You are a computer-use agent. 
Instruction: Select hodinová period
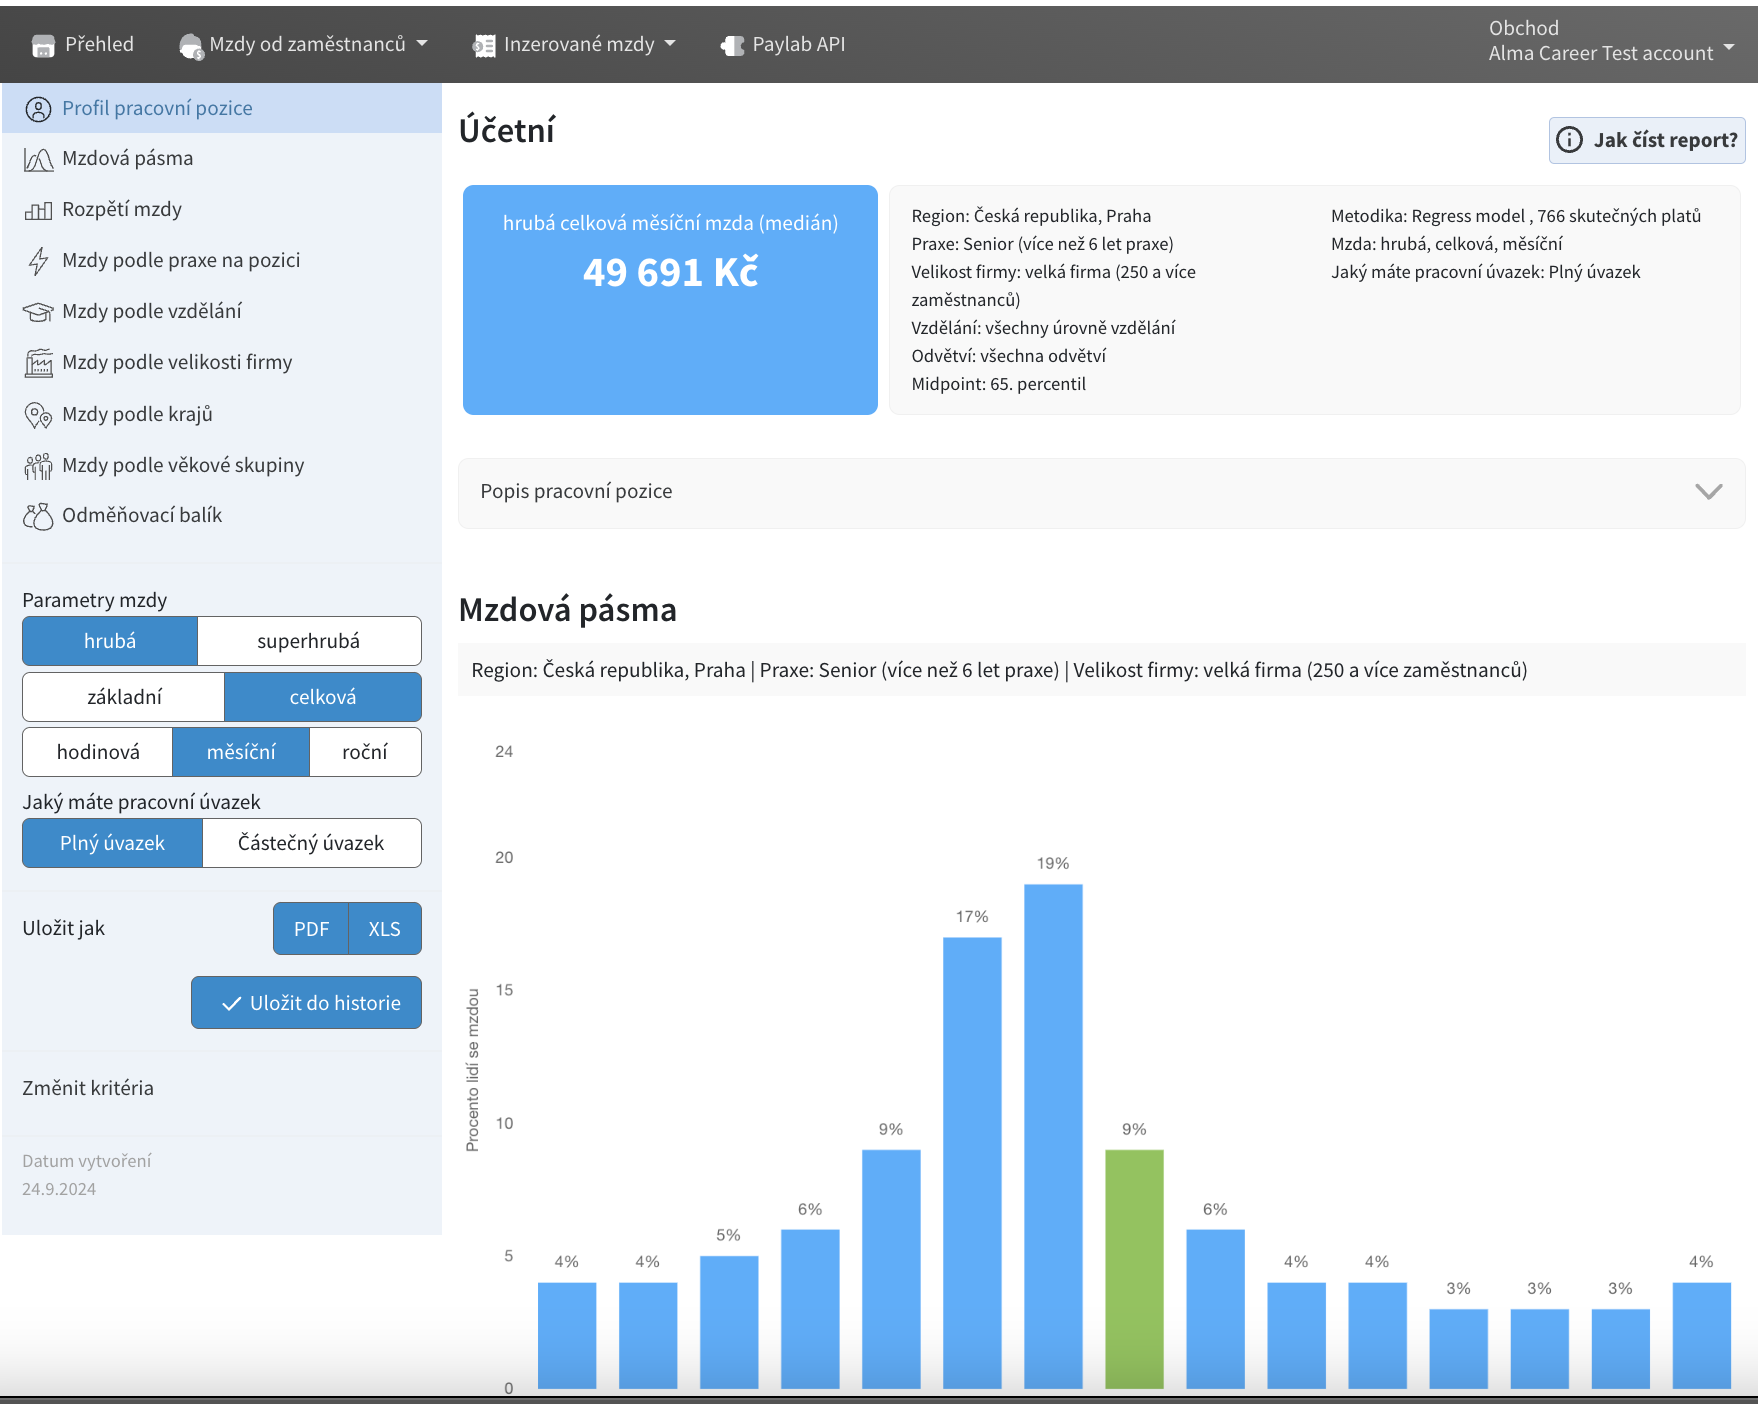tap(98, 752)
